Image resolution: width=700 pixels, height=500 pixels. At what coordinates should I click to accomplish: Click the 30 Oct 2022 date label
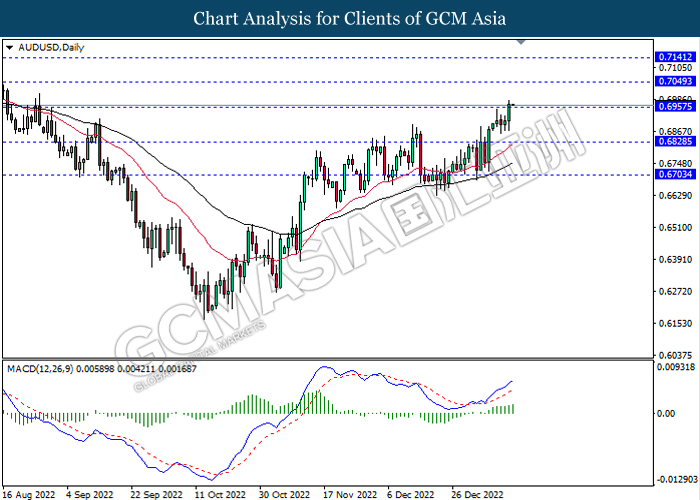pyautogui.click(x=285, y=495)
